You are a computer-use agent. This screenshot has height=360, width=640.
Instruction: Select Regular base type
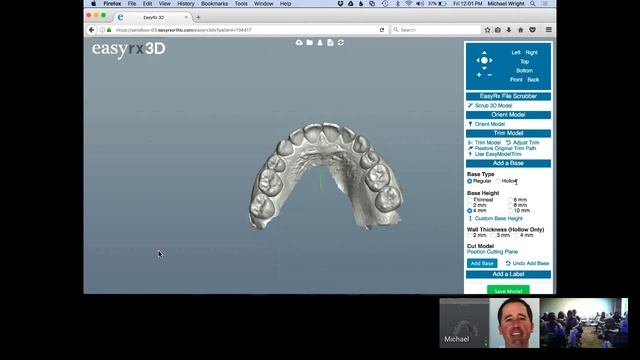click(x=469, y=181)
